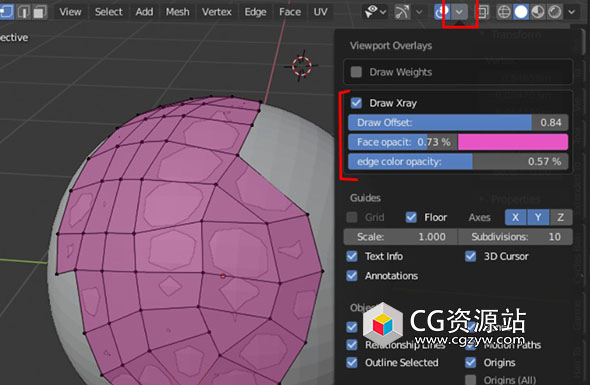Click the Viewport Overlays heading
This screenshot has height=385, width=590.
point(391,46)
